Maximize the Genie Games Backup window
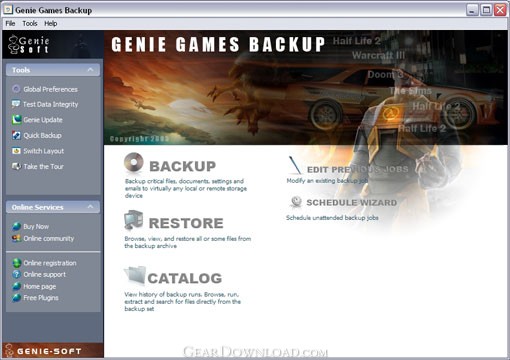The height and width of the screenshot is (360, 510). point(486,10)
